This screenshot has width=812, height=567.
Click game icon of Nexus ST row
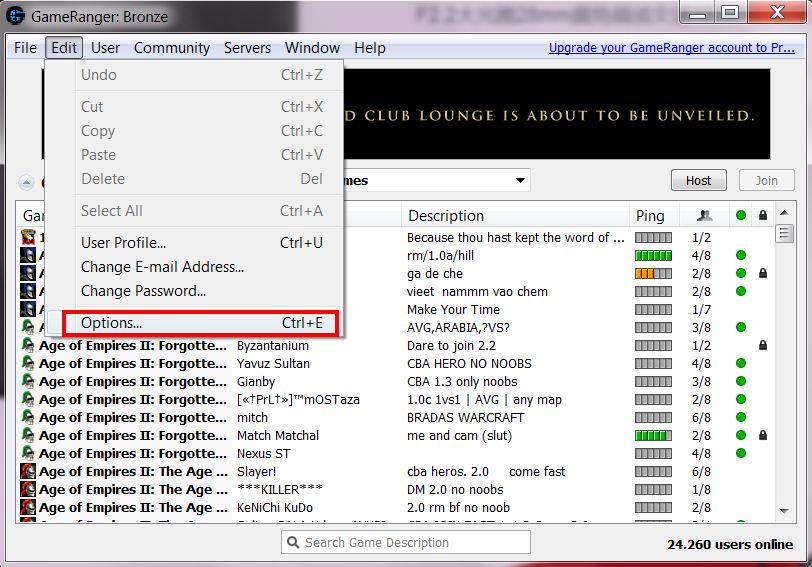point(28,453)
